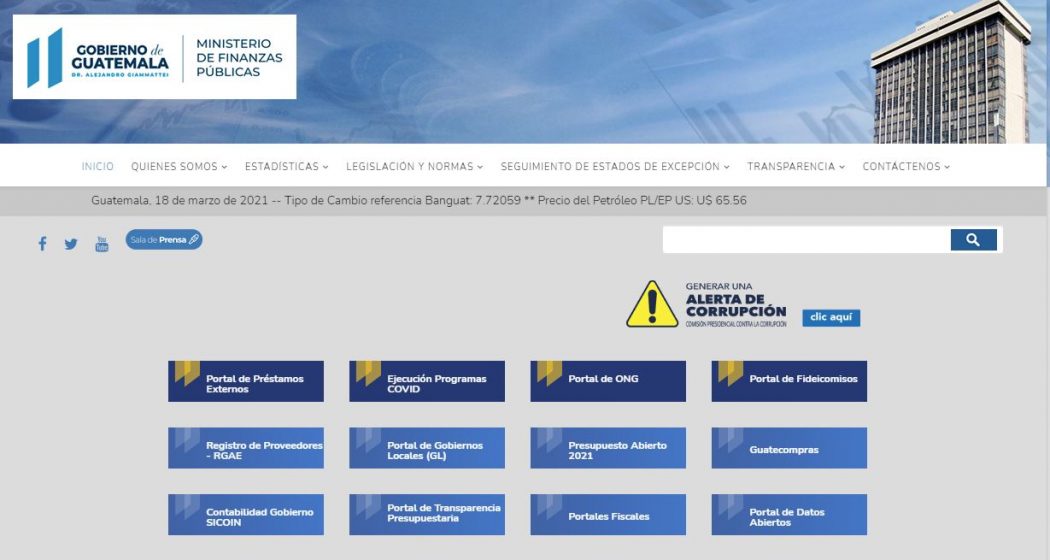
Task: Open Portal de Fideicomisos tile
Action: tap(789, 381)
